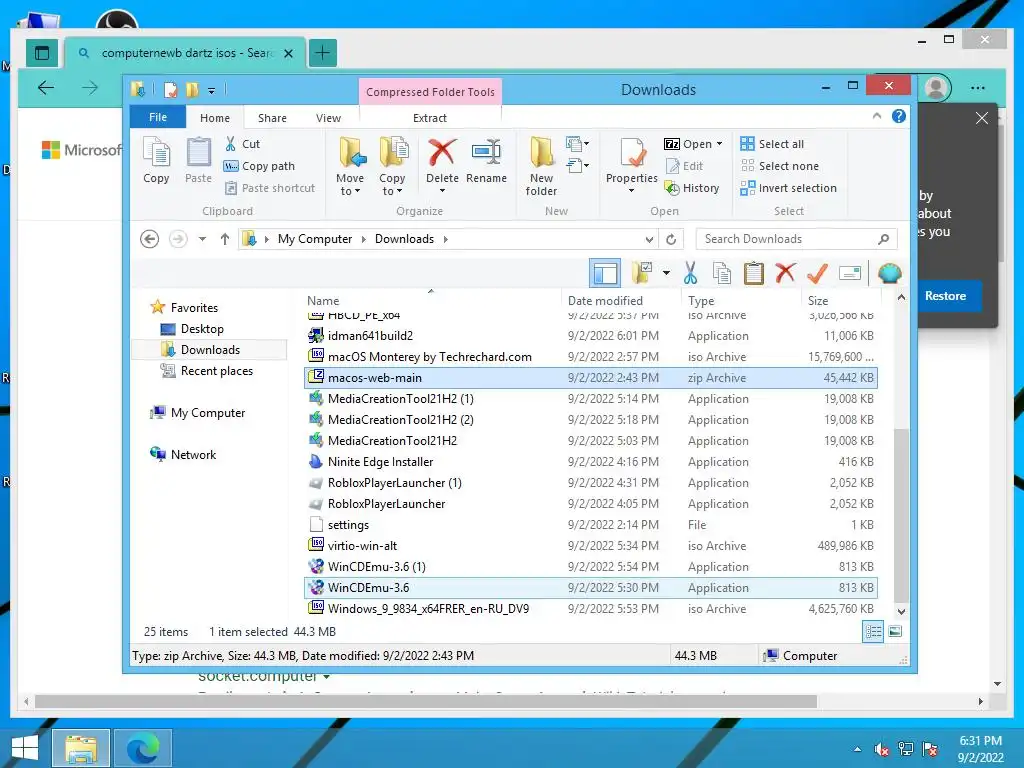Open the File menu tab
This screenshot has height=768, width=1024.
[158, 117]
